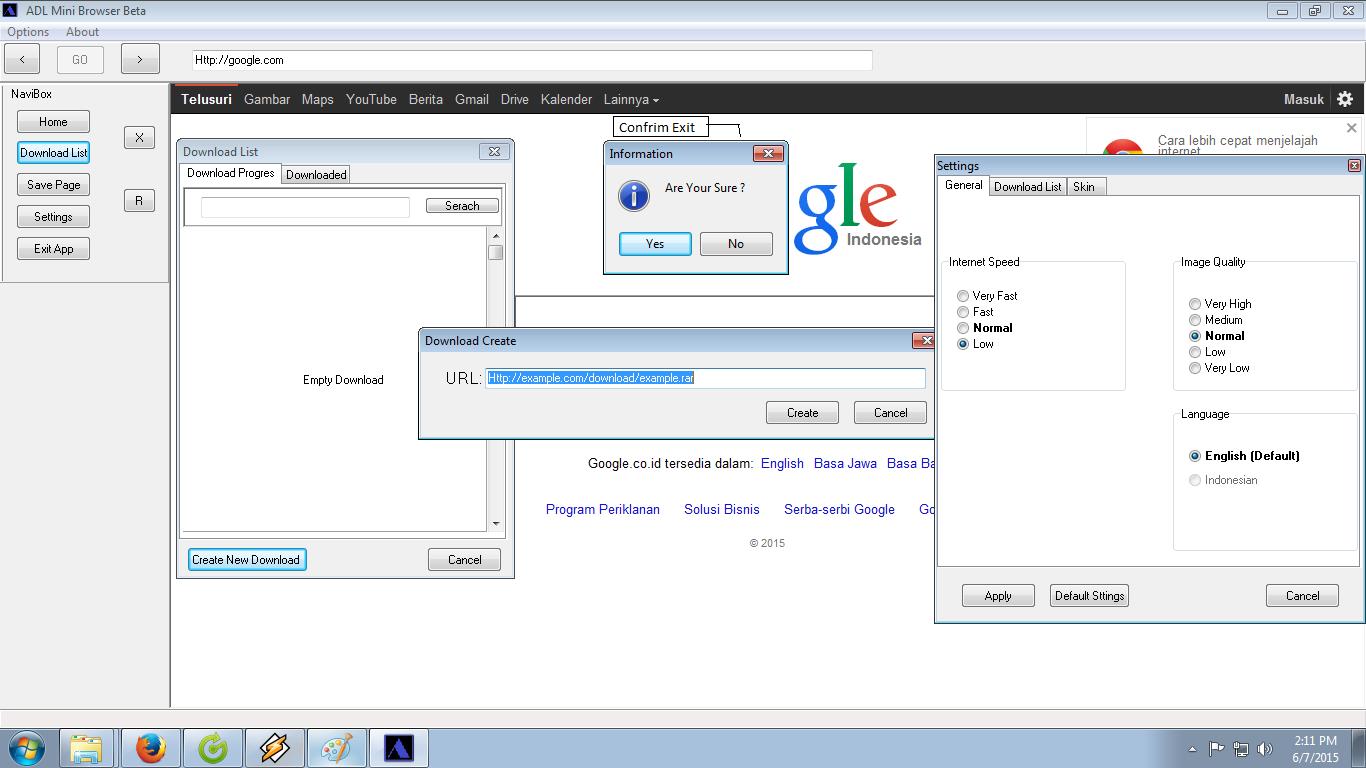Screen dimensions: 1366x768
Task: Click Create New Download button
Action: 247,560
